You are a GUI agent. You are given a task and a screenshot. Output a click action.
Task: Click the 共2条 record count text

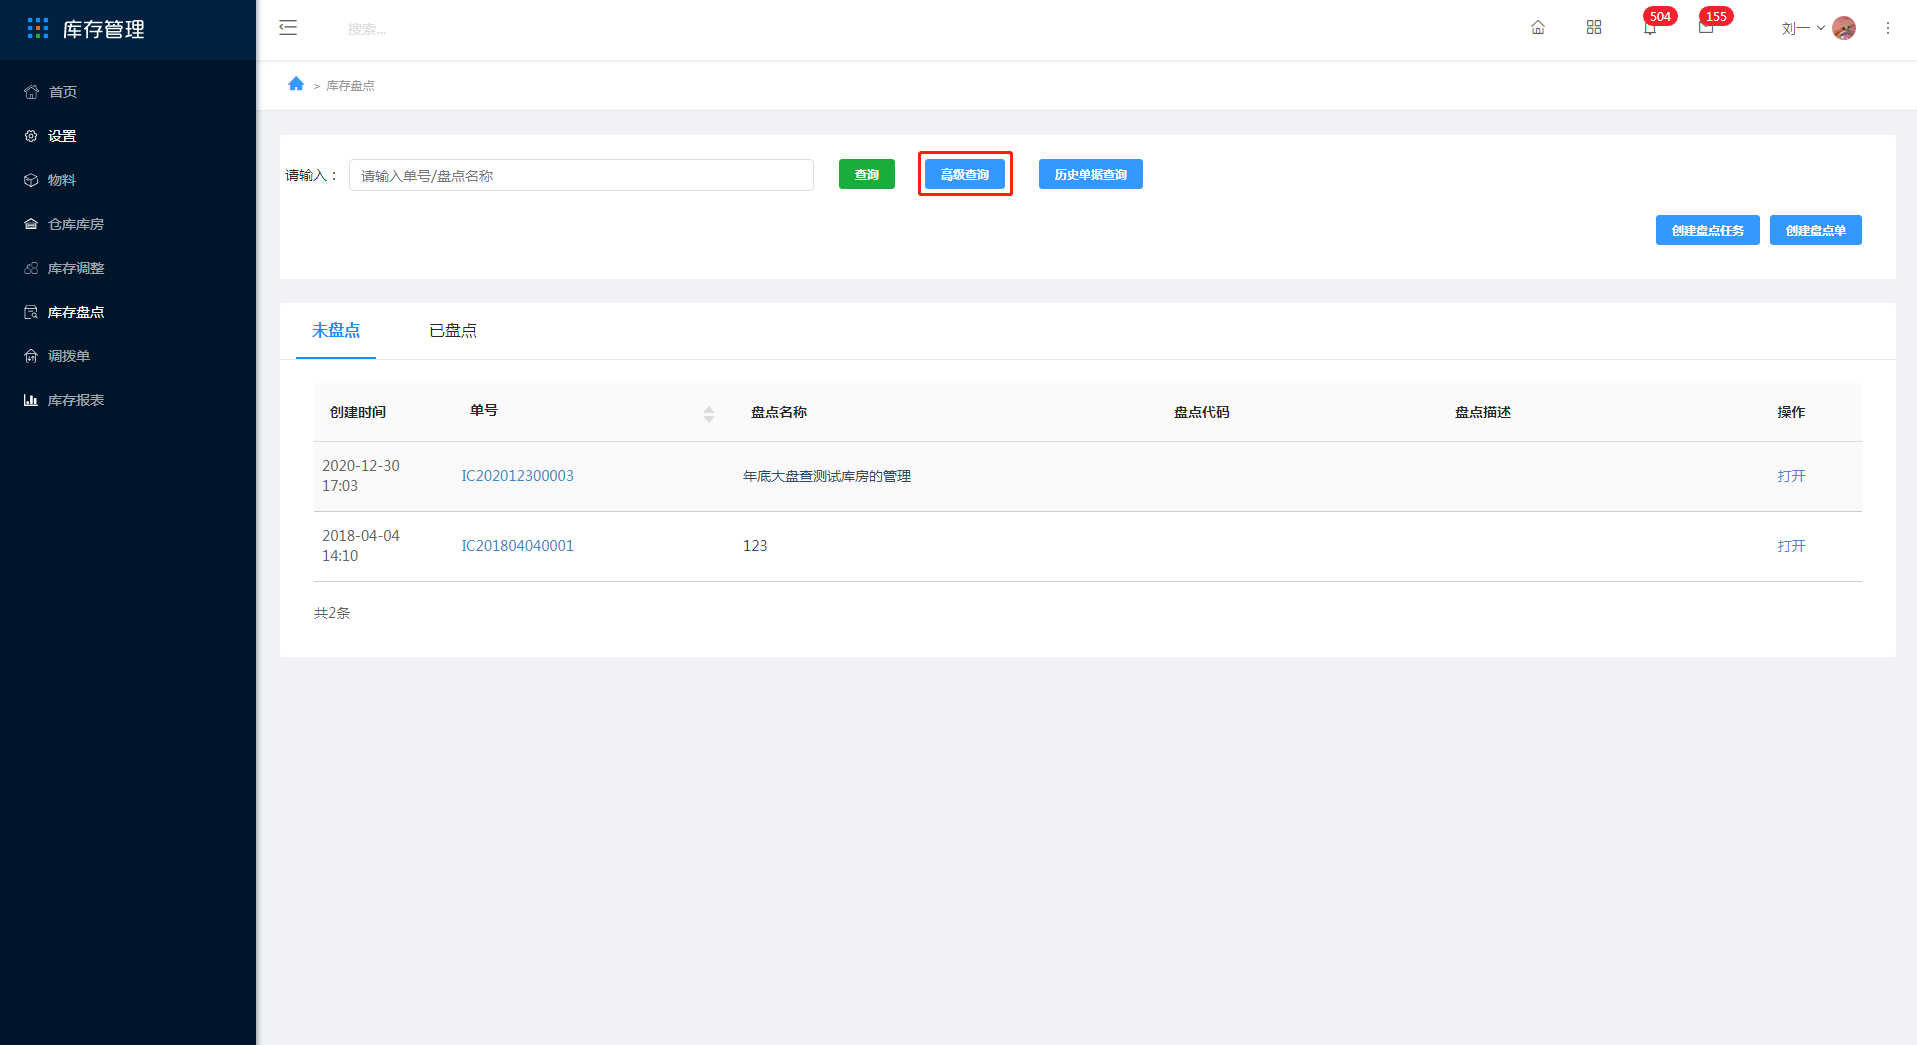pyautogui.click(x=332, y=613)
